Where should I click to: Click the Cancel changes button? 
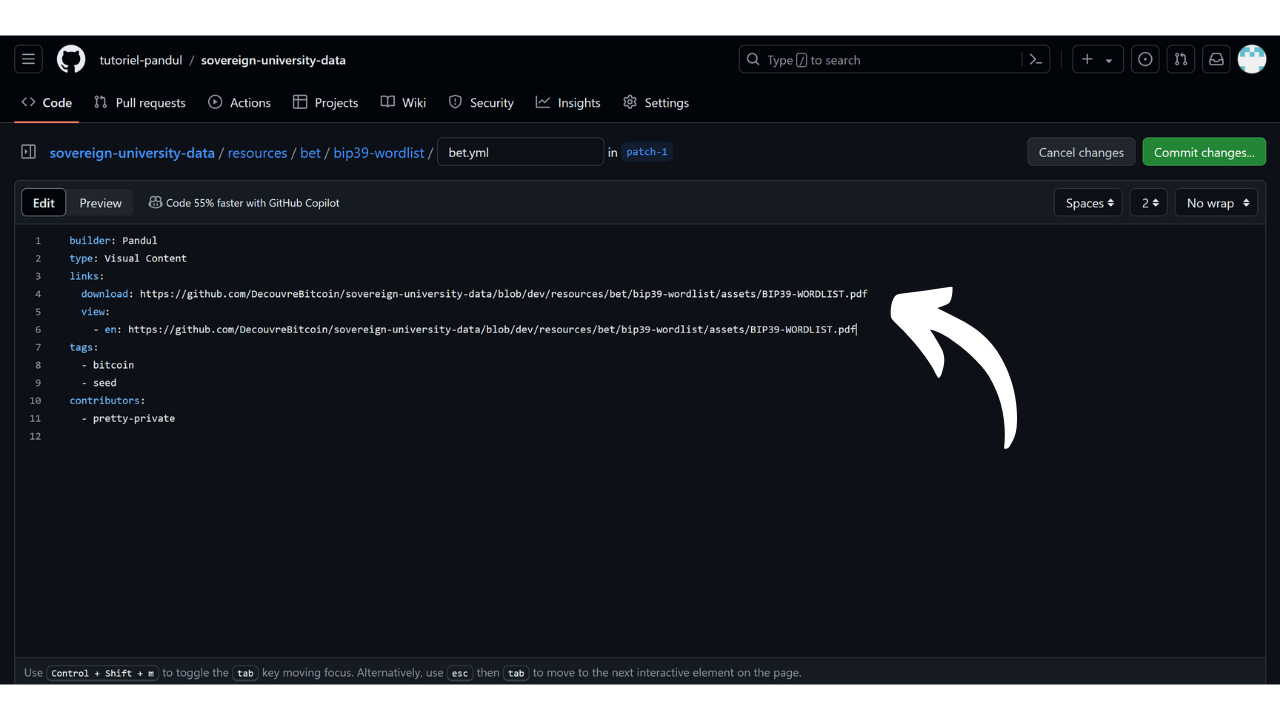tap(1081, 152)
